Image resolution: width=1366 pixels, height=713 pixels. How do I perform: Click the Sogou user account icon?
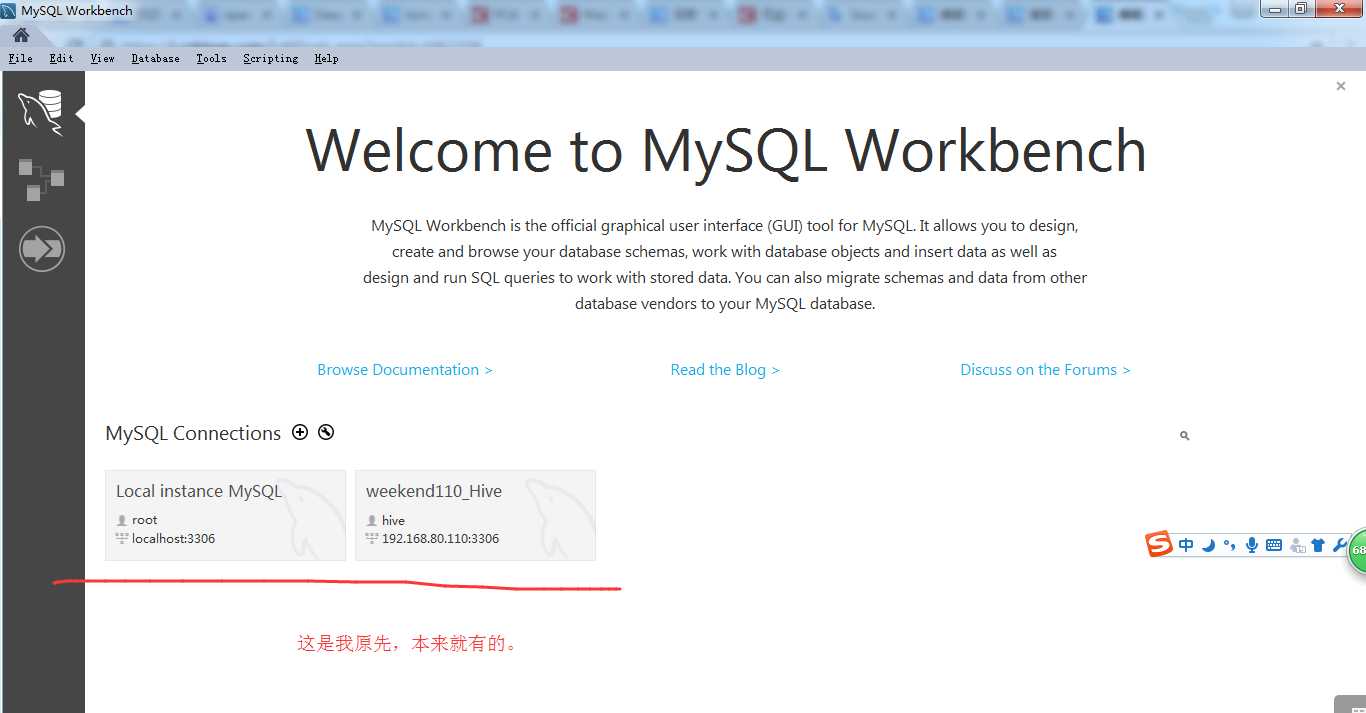pyautogui.click(x=1297, y=545)
